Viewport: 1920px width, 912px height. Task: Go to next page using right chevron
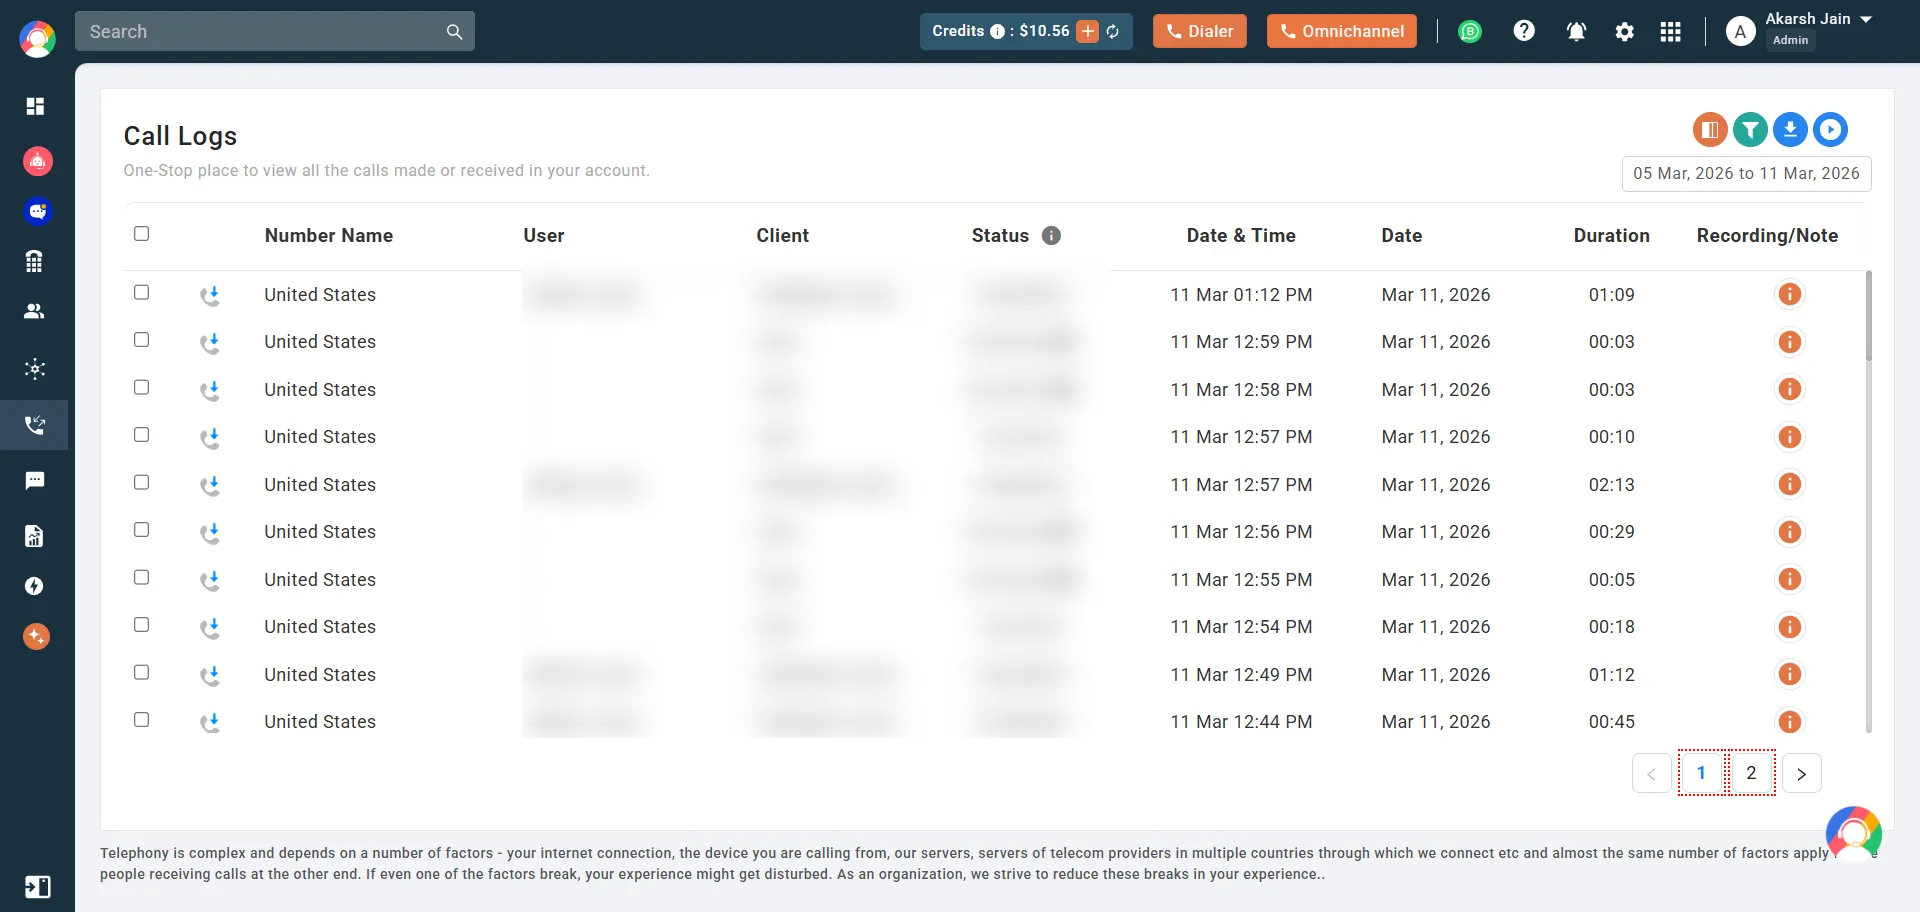(x=1801, y=773)
